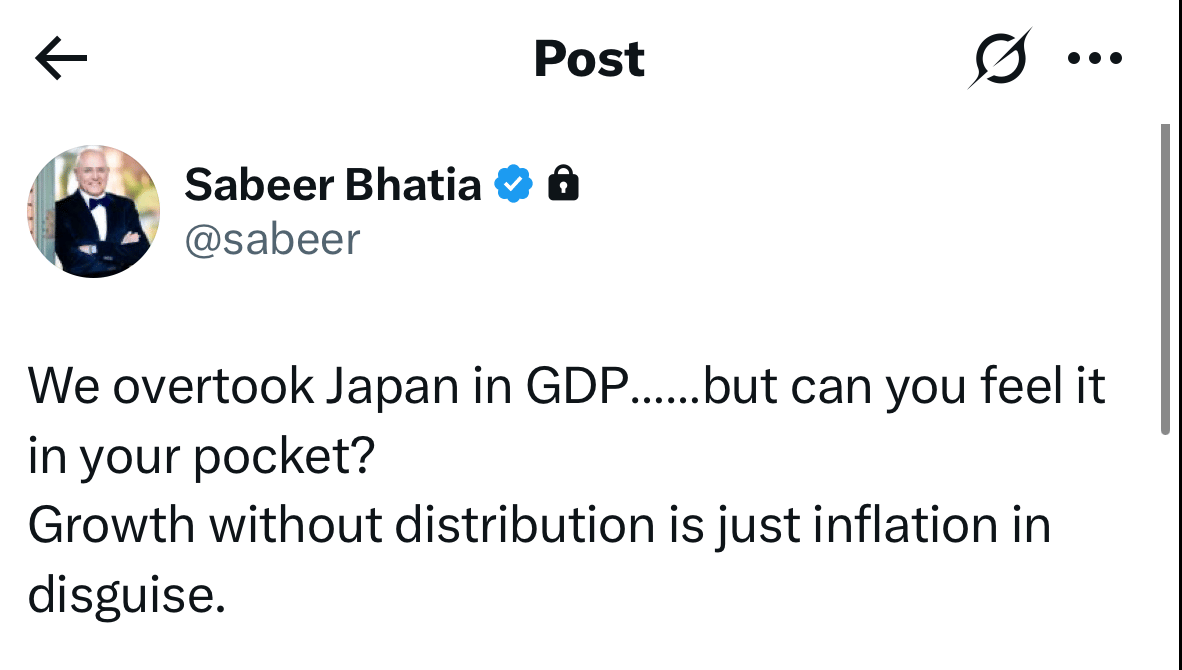The image size is (1182, 670).
Task: Open the three-dot more options menu
Action: [1096, 58]
